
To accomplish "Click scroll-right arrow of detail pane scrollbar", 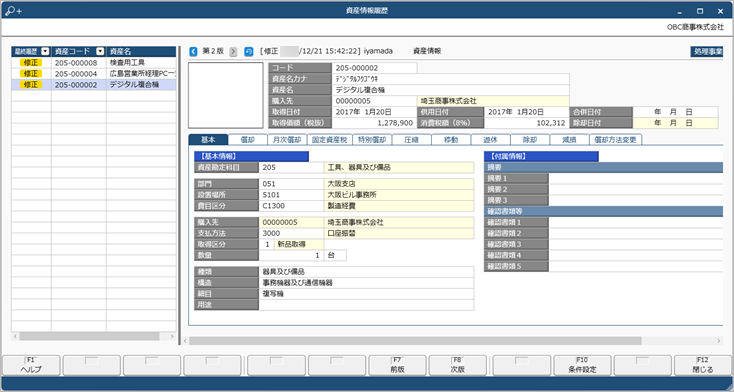I will [719, 341].
